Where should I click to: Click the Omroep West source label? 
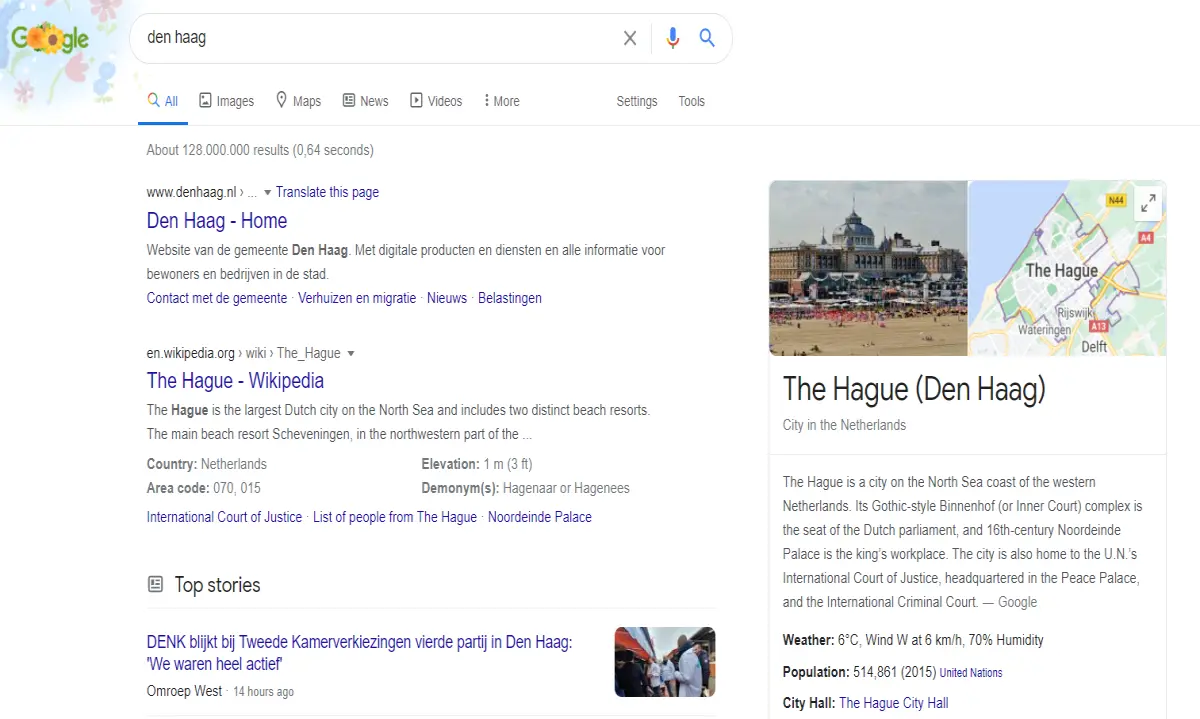tap(184, 691)
